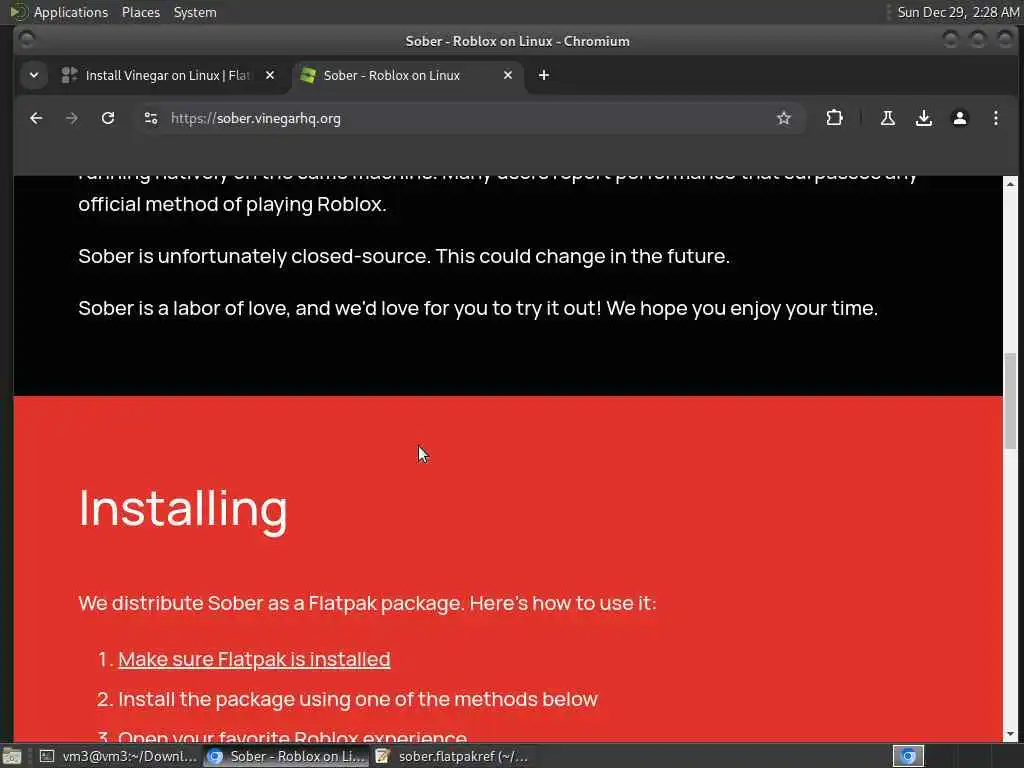1024x768 pixels.
Task: Click the forward navigation arrow
Action: click(72, 118)
